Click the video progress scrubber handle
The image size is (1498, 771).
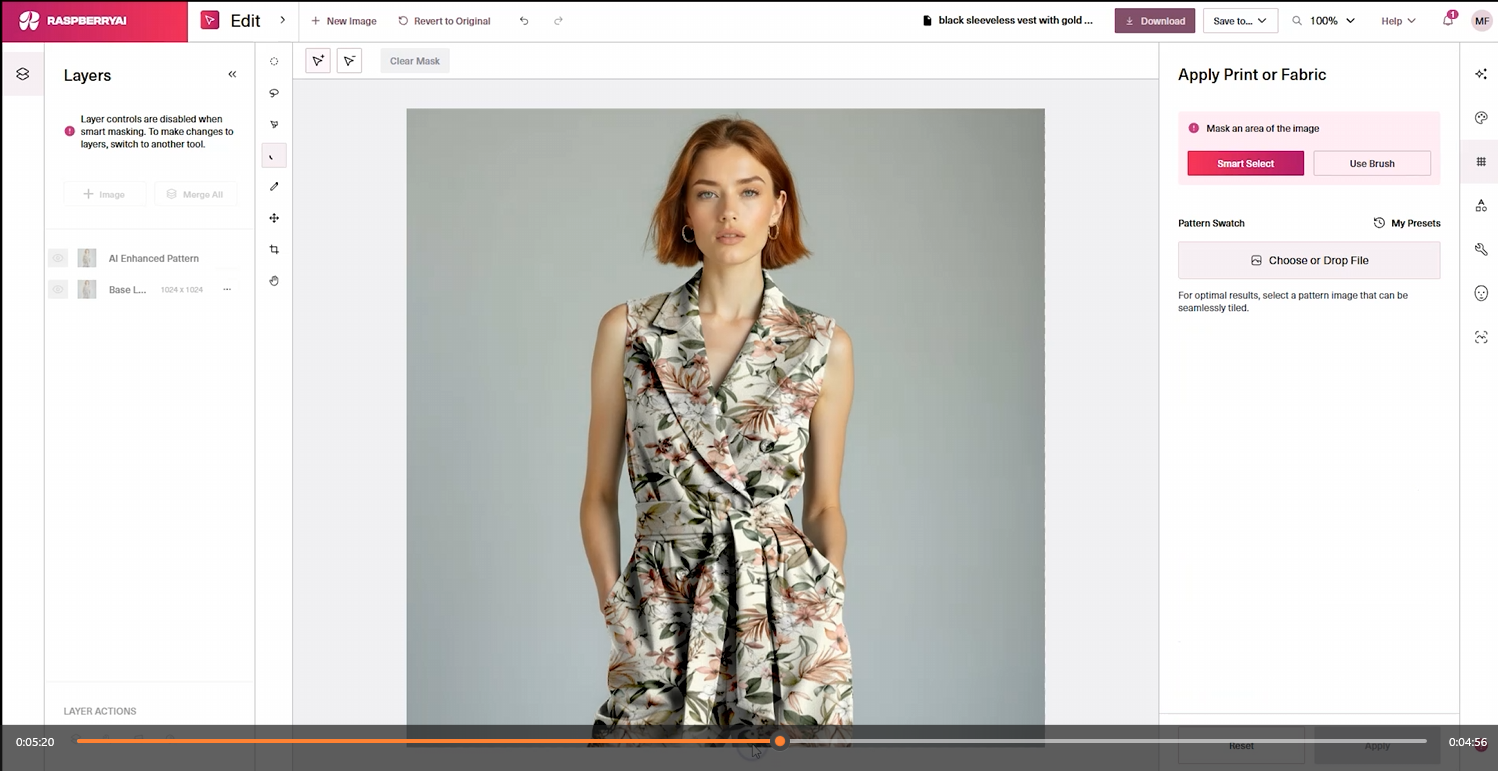pos(780,741)
